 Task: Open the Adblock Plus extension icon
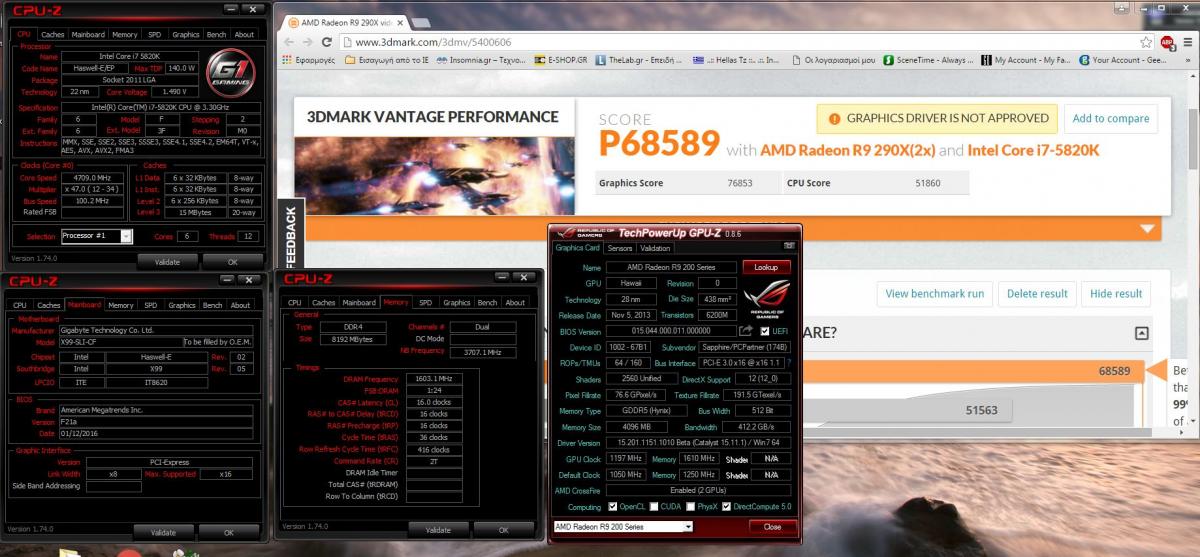pos(1166,42)
